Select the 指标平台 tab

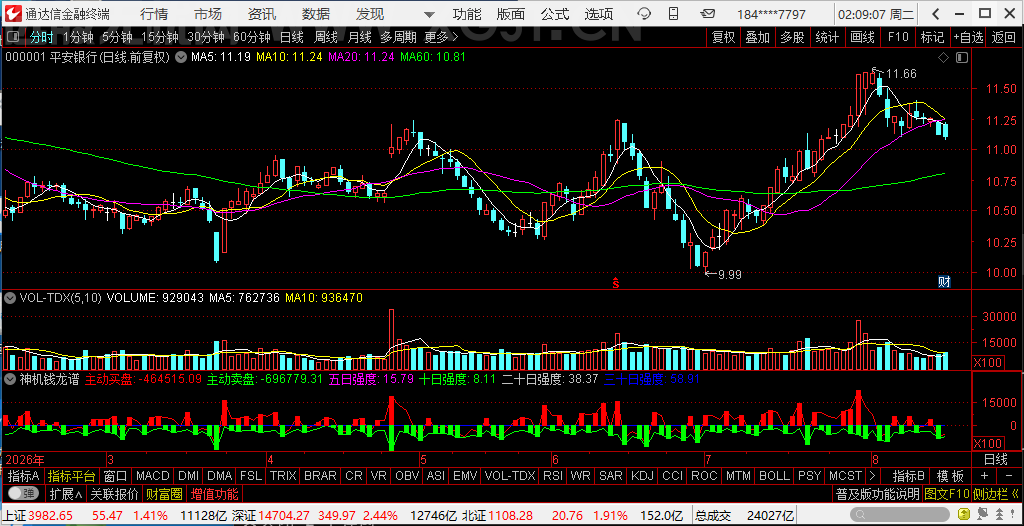[72, 476]
